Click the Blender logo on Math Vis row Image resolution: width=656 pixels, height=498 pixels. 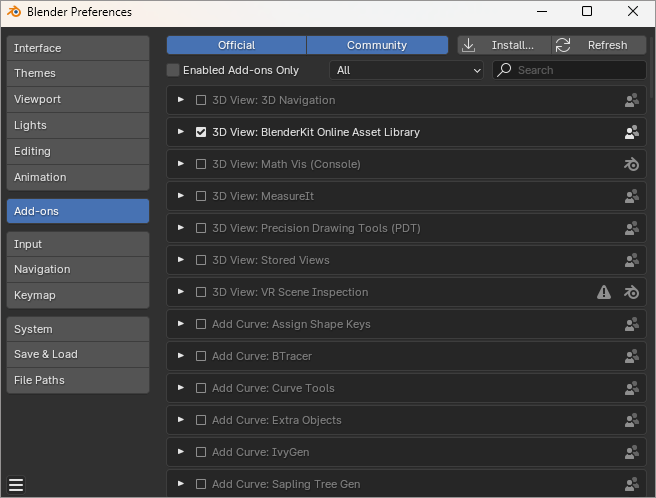pyautogui.click(x=631, y=164)
